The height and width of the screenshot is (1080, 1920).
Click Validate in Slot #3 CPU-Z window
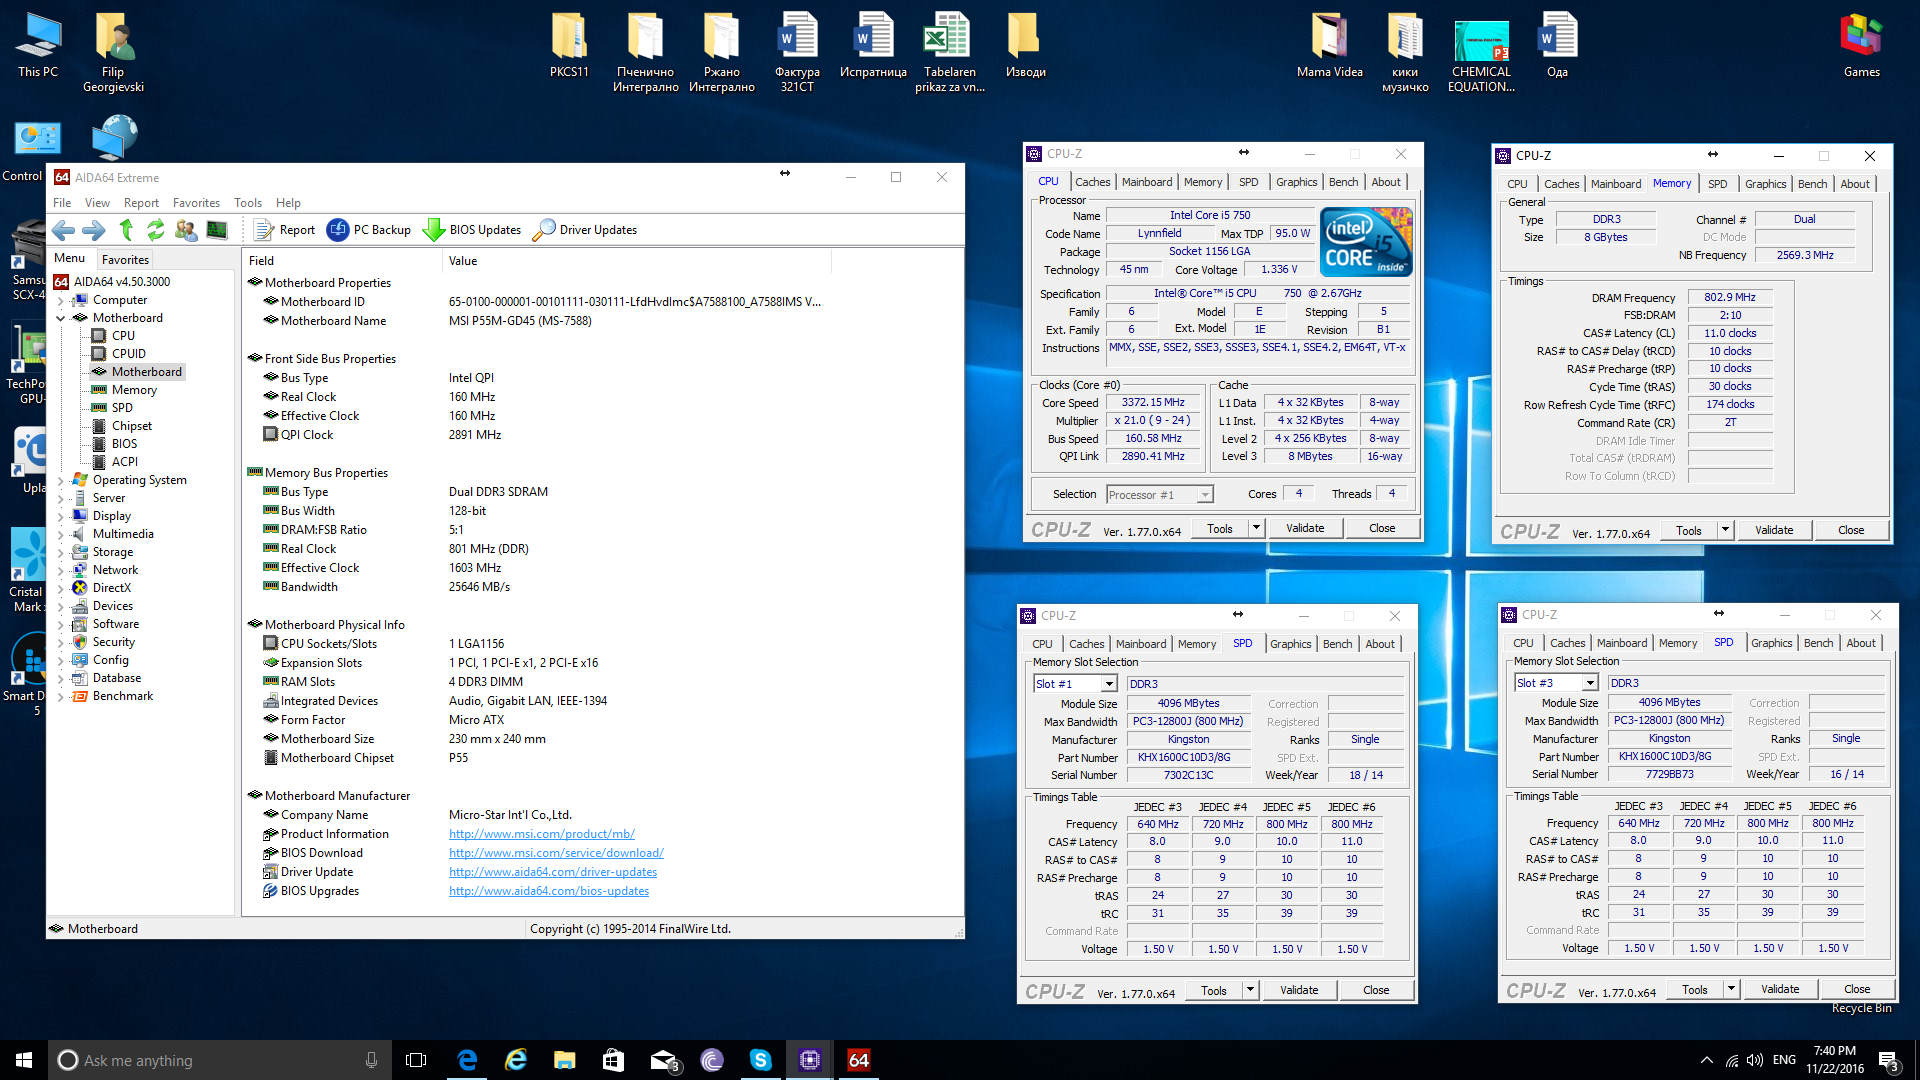(x=1780, y=989)
